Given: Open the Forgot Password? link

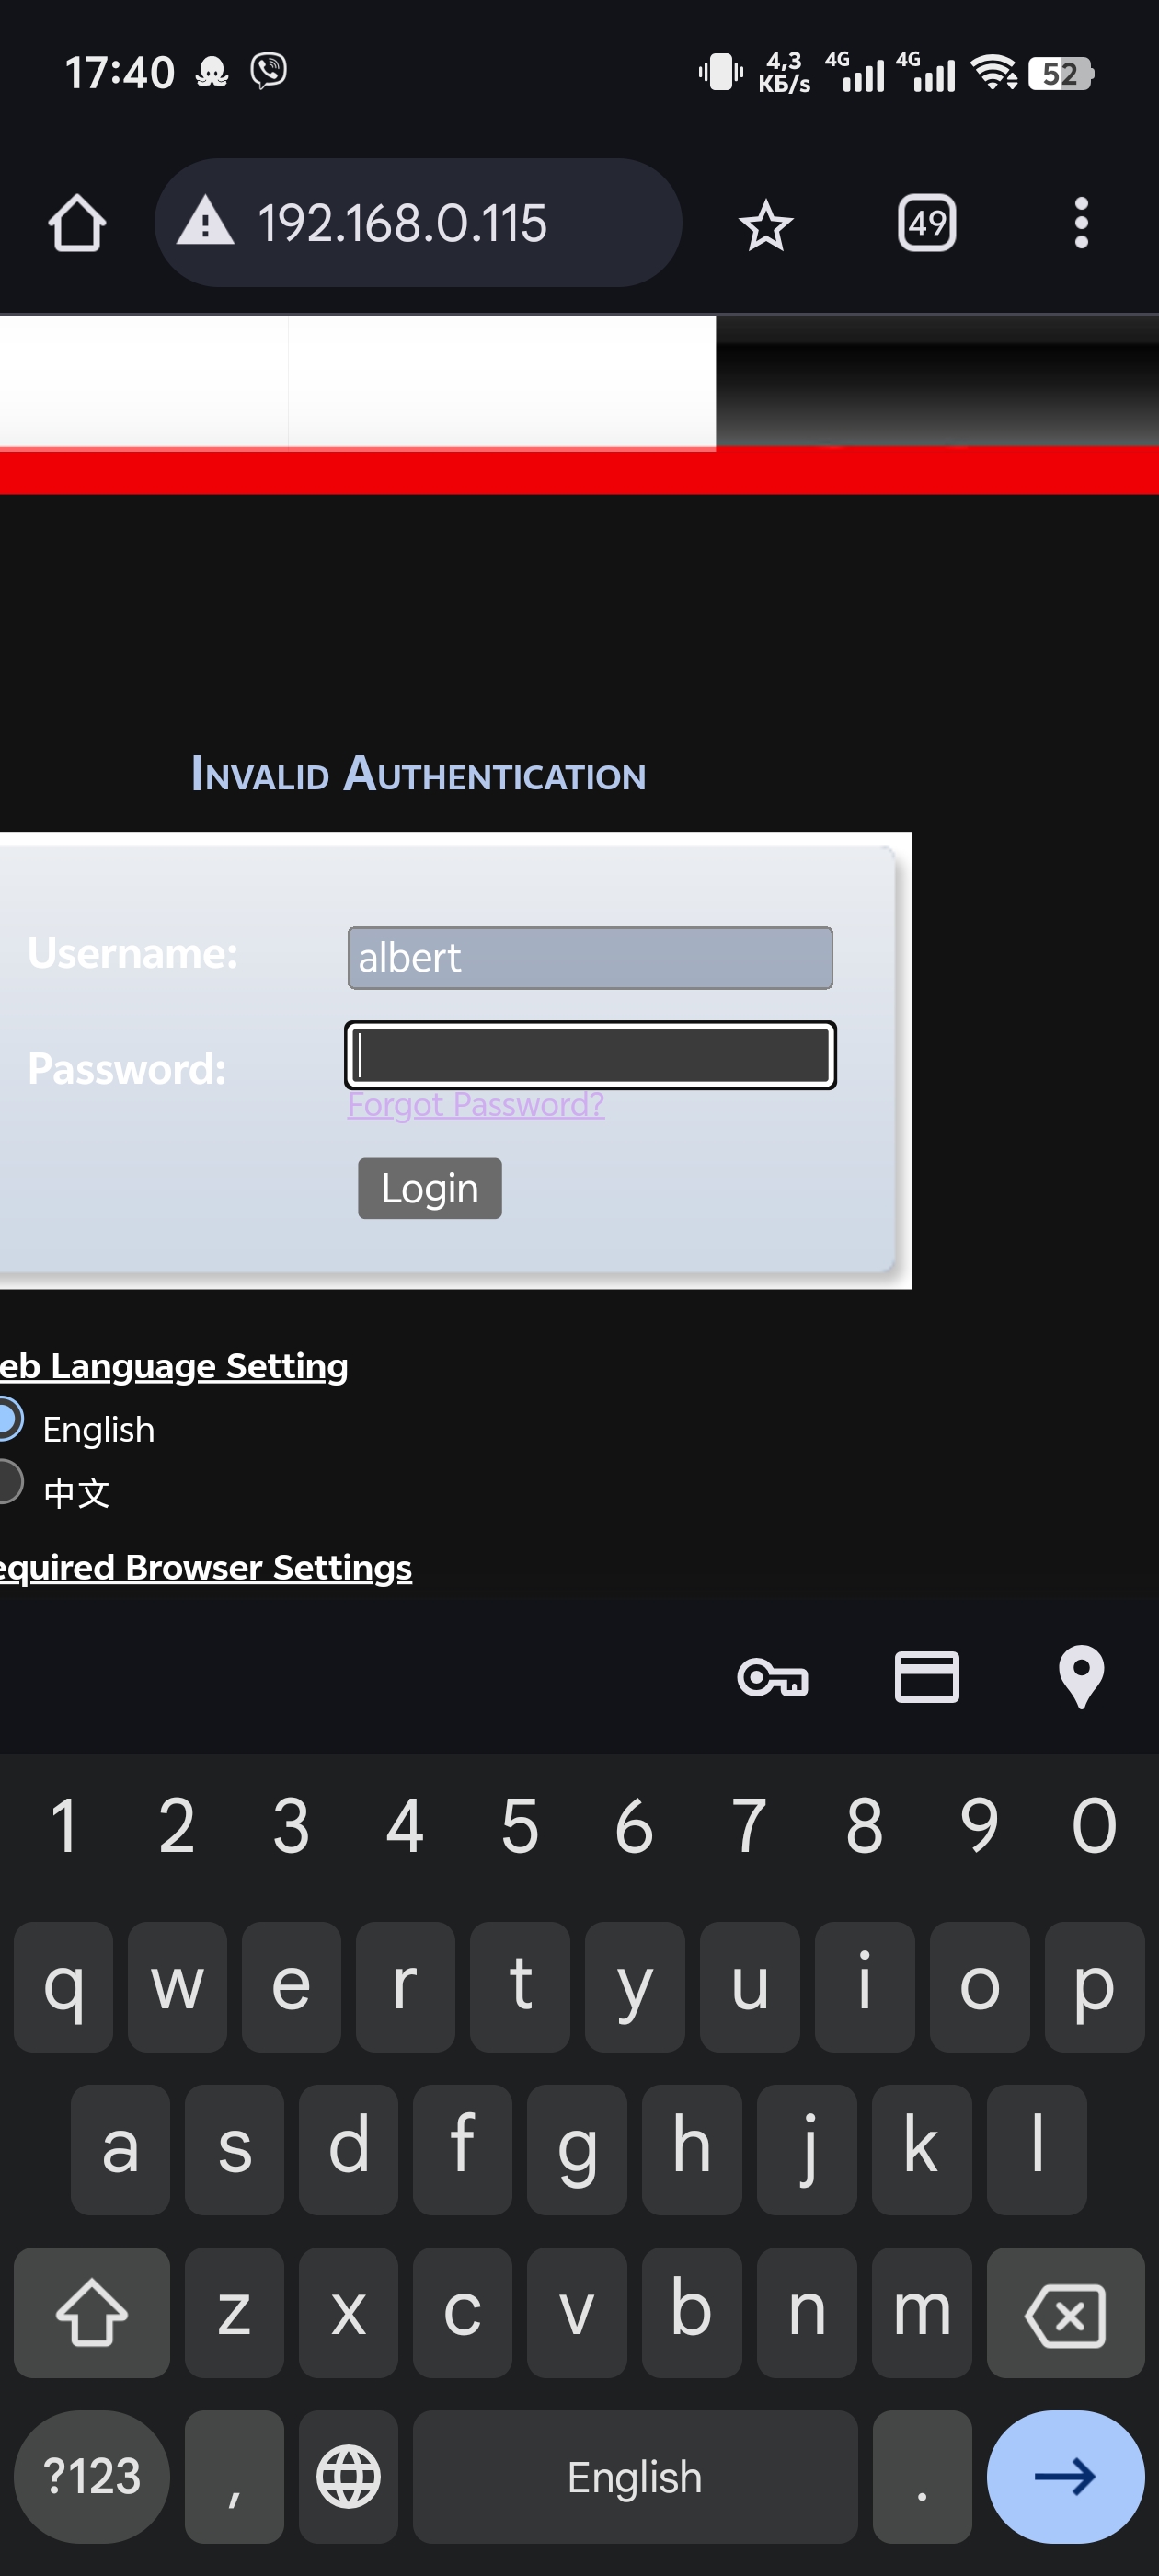Looking at the screenshot, I should click(476, 1105).
